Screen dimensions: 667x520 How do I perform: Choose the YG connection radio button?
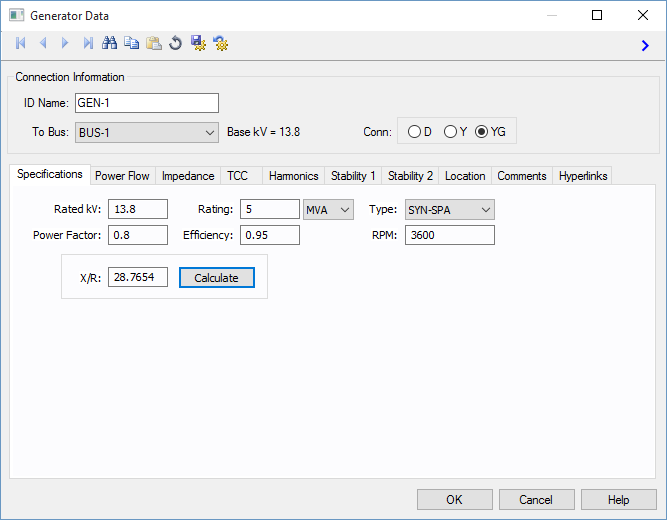pos(482,132)
